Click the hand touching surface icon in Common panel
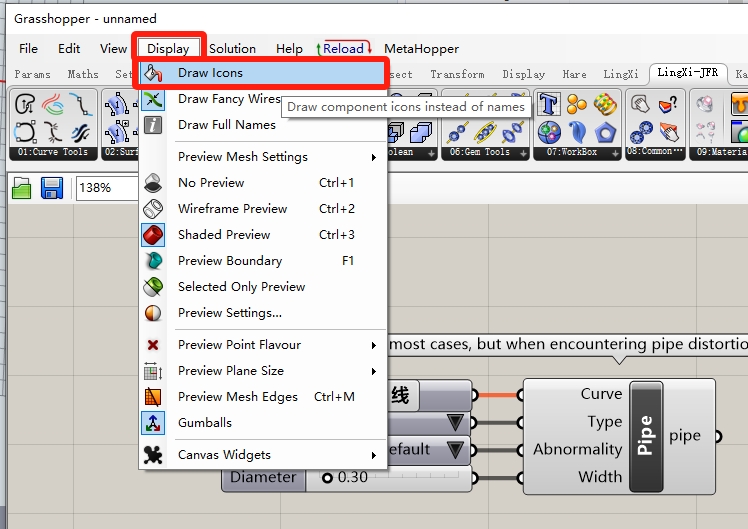 coord(669,132)
